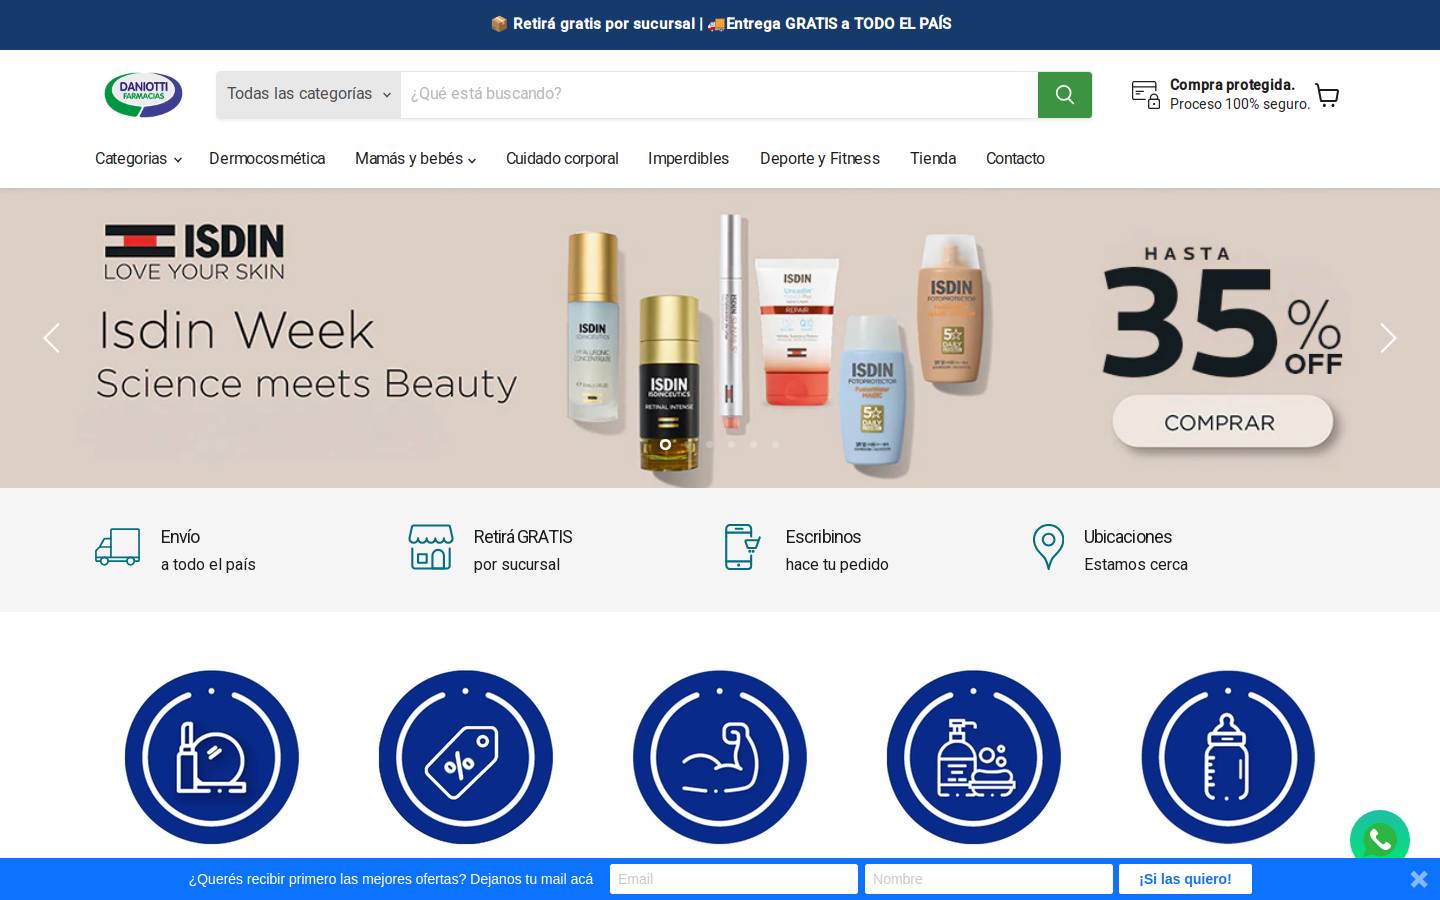Close the newsletter bar with X
Image resolution: width=1440 pixels, height=900 pixels.
pyautogui.click(x=1419, y=879)
